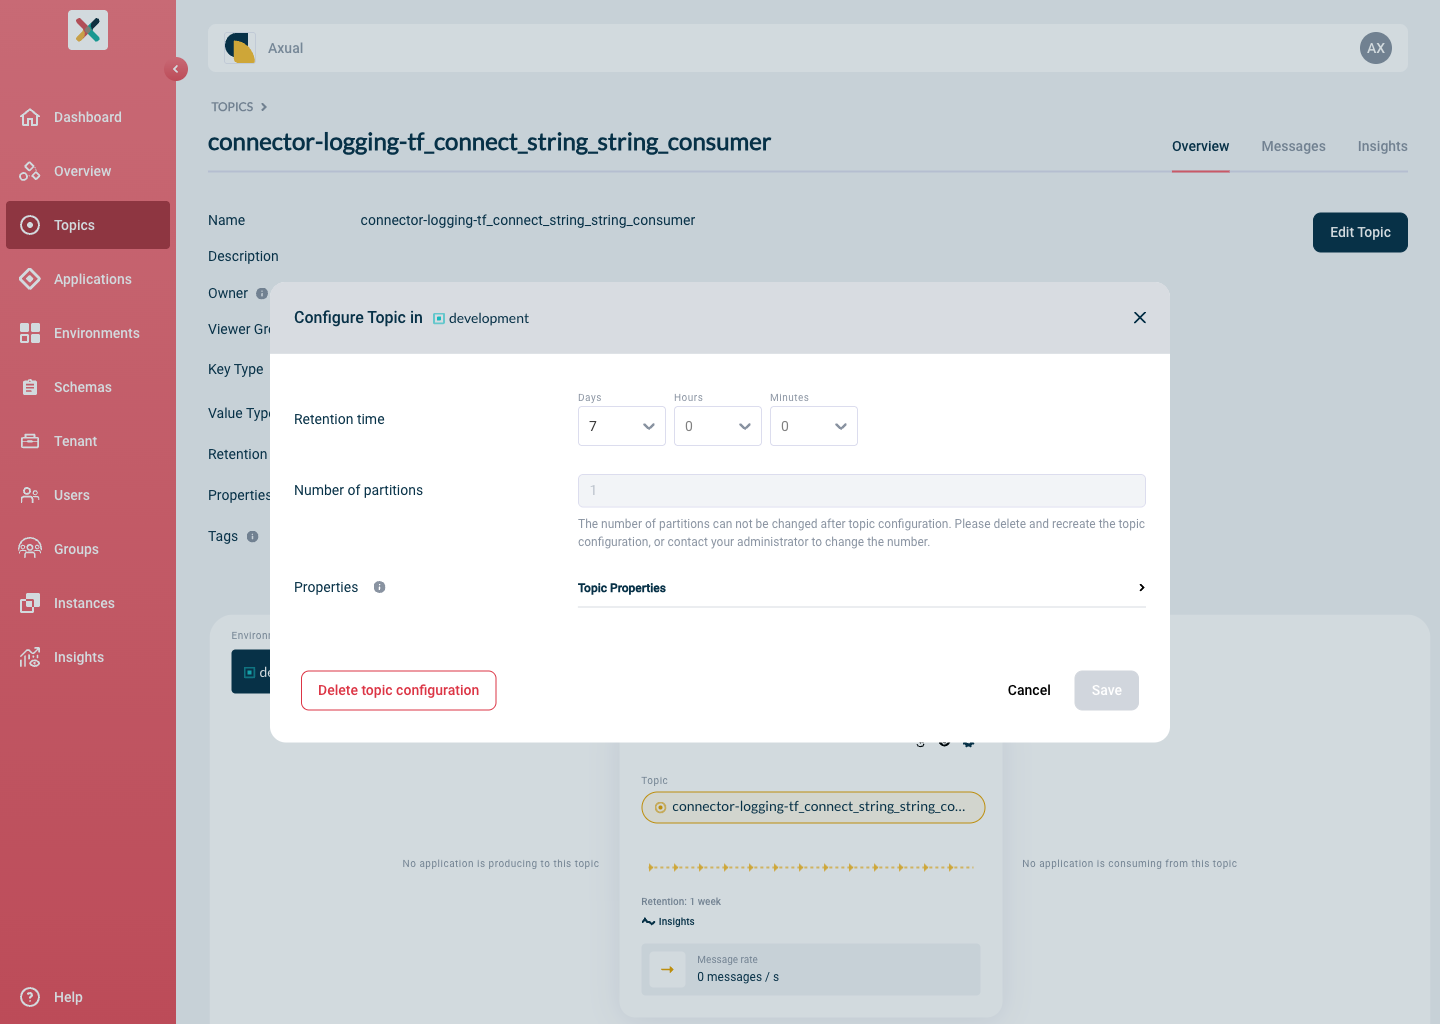Click the Tags info icon
This screenshot has width=1440, height=1024.
[253, 536]
